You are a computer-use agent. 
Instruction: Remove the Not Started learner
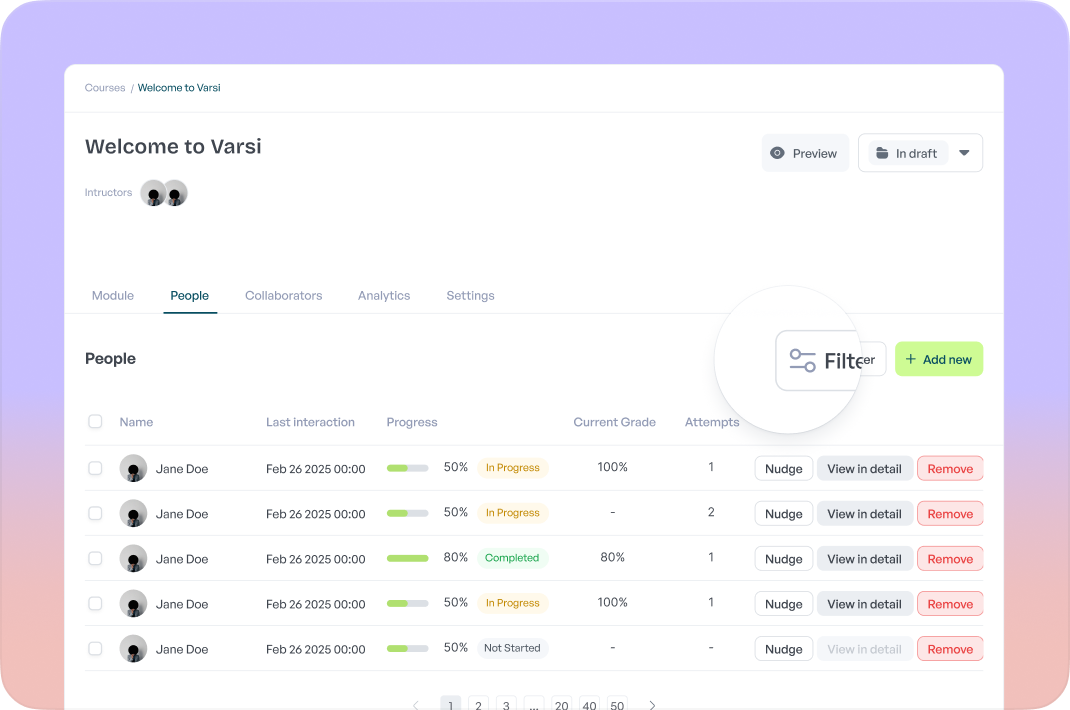tap(949, 649)
